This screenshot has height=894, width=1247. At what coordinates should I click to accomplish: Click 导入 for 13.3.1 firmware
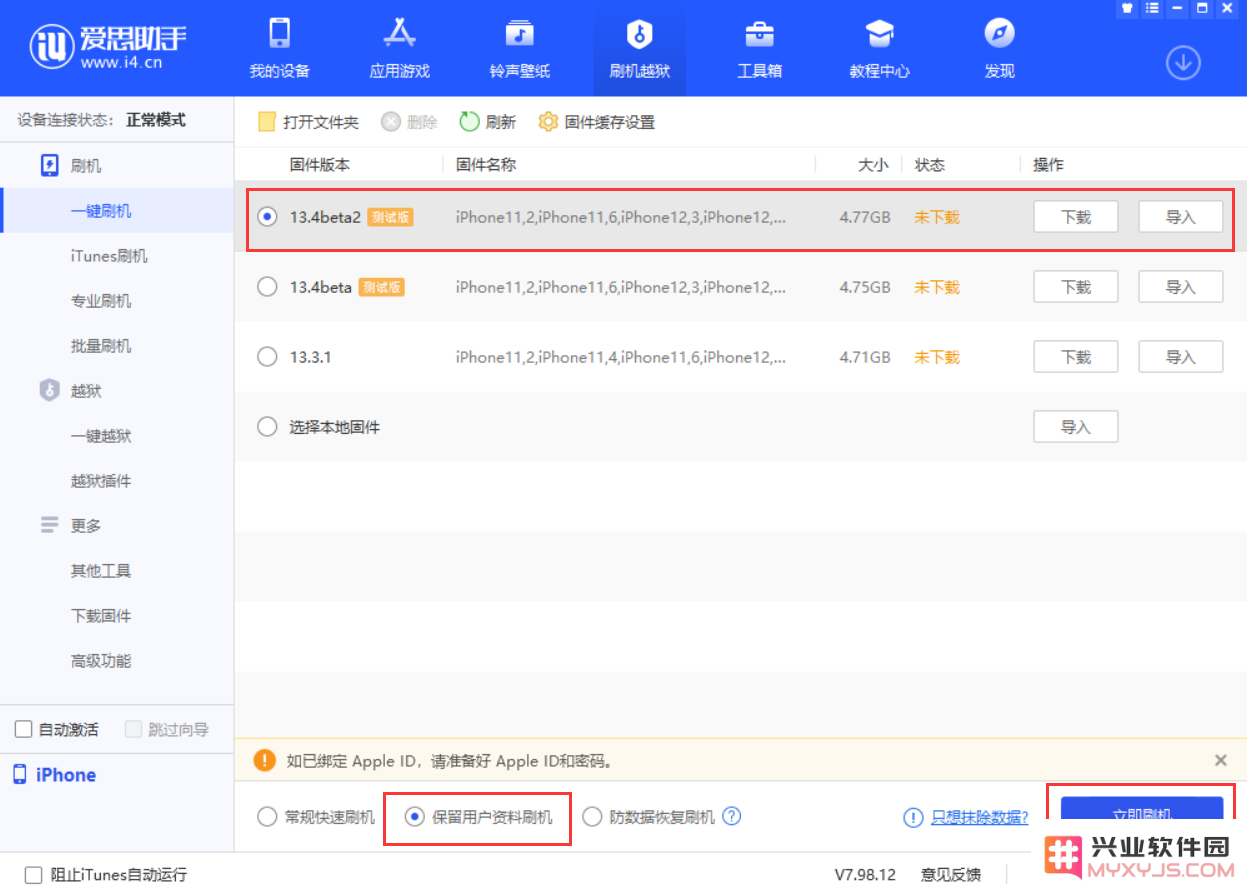(x=1180, y=357)
